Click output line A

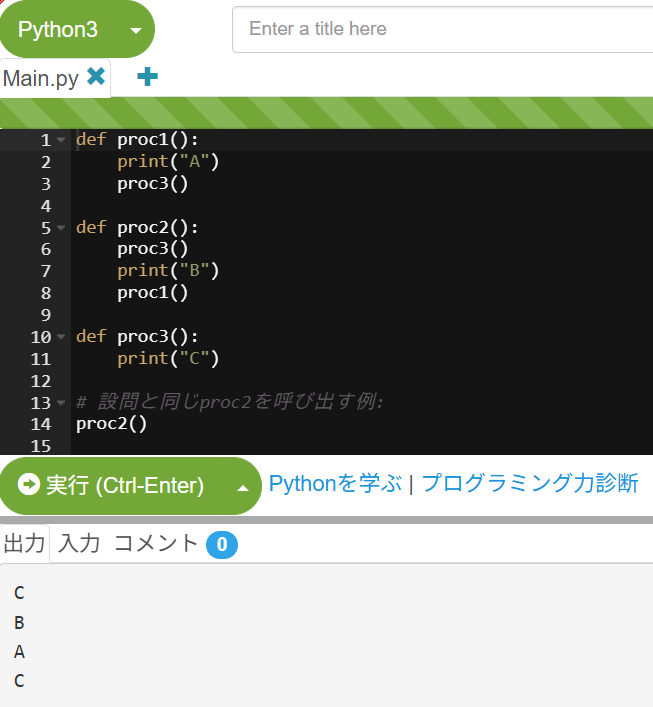[x=19, y=652]
